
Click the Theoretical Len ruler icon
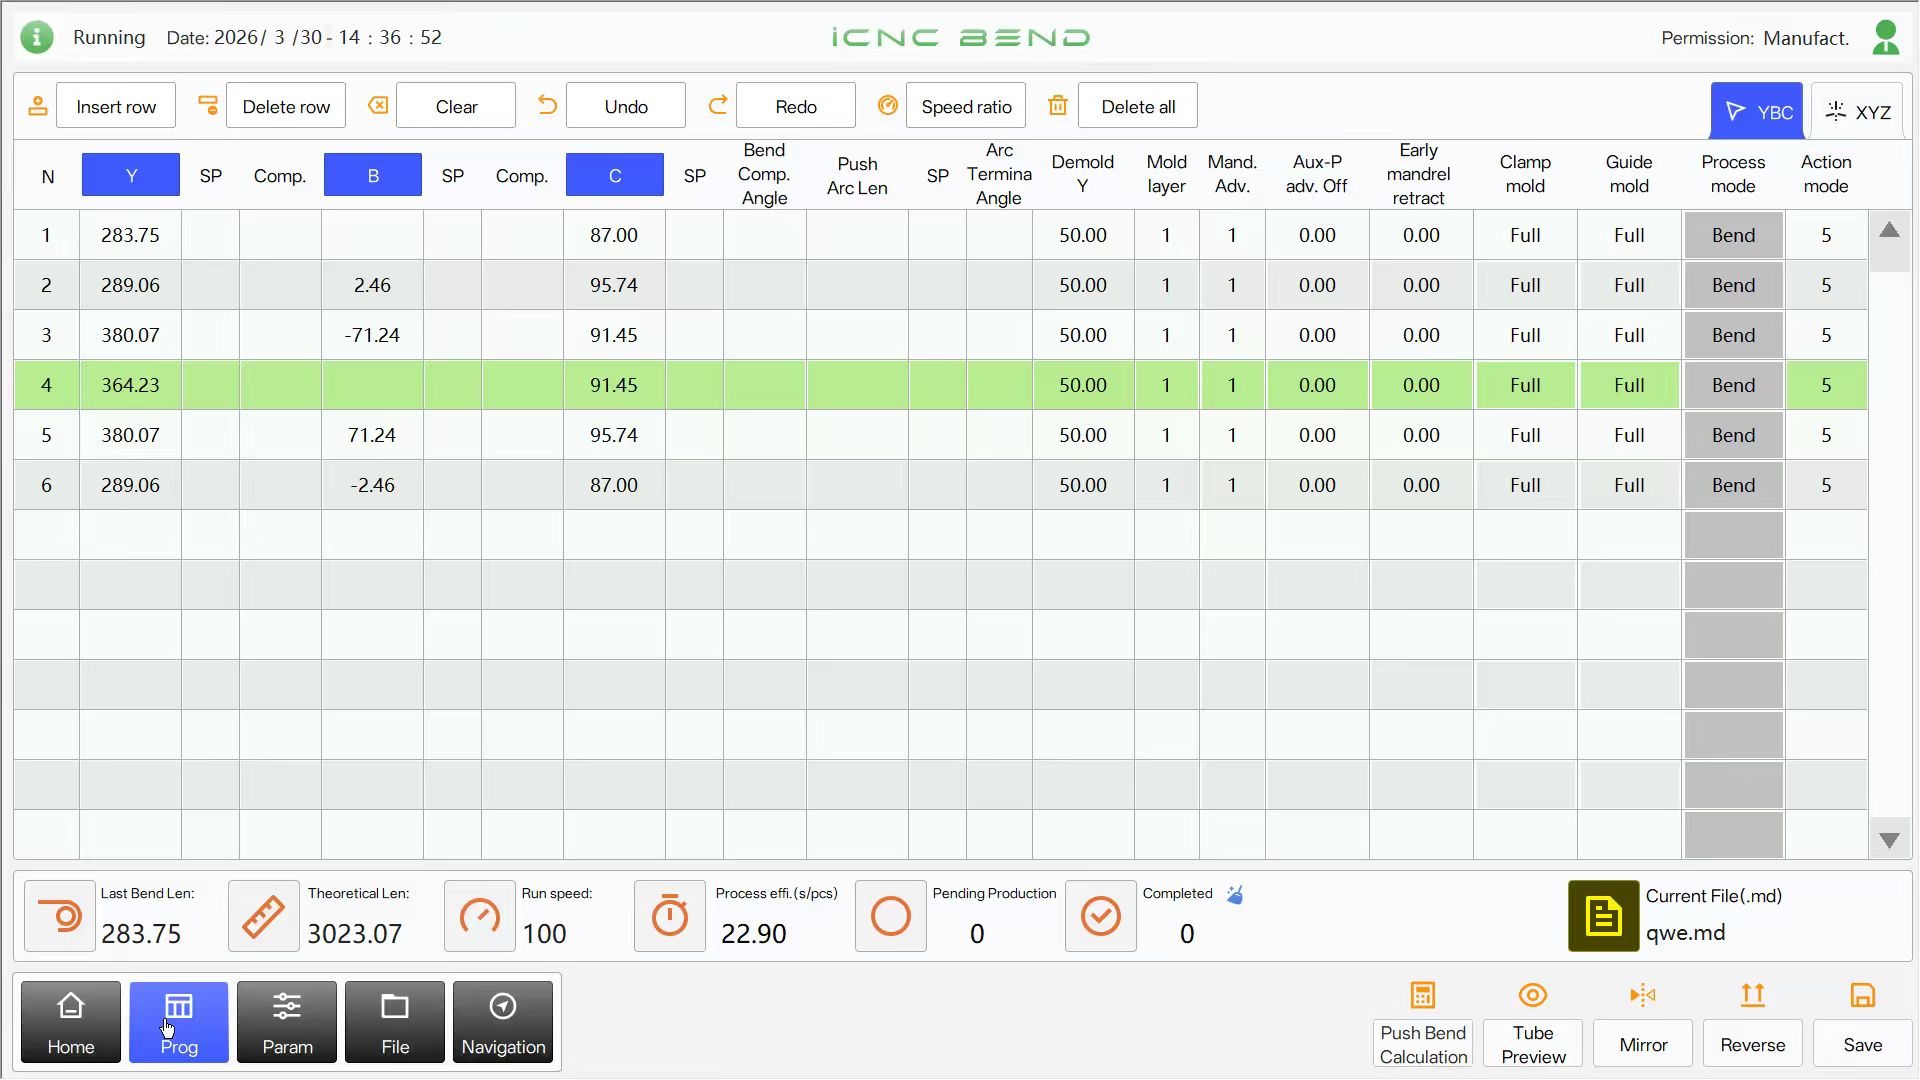tap(264, 916)
